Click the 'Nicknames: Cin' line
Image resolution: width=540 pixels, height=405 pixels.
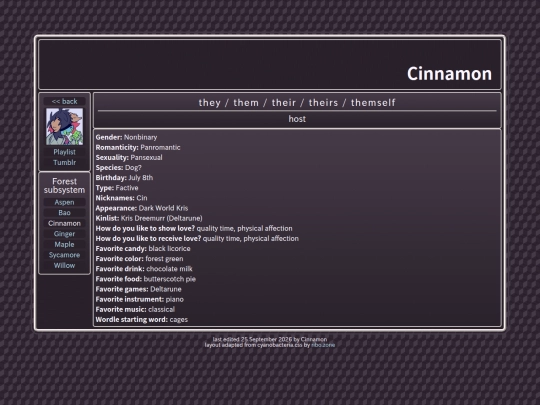coord(121,198)
